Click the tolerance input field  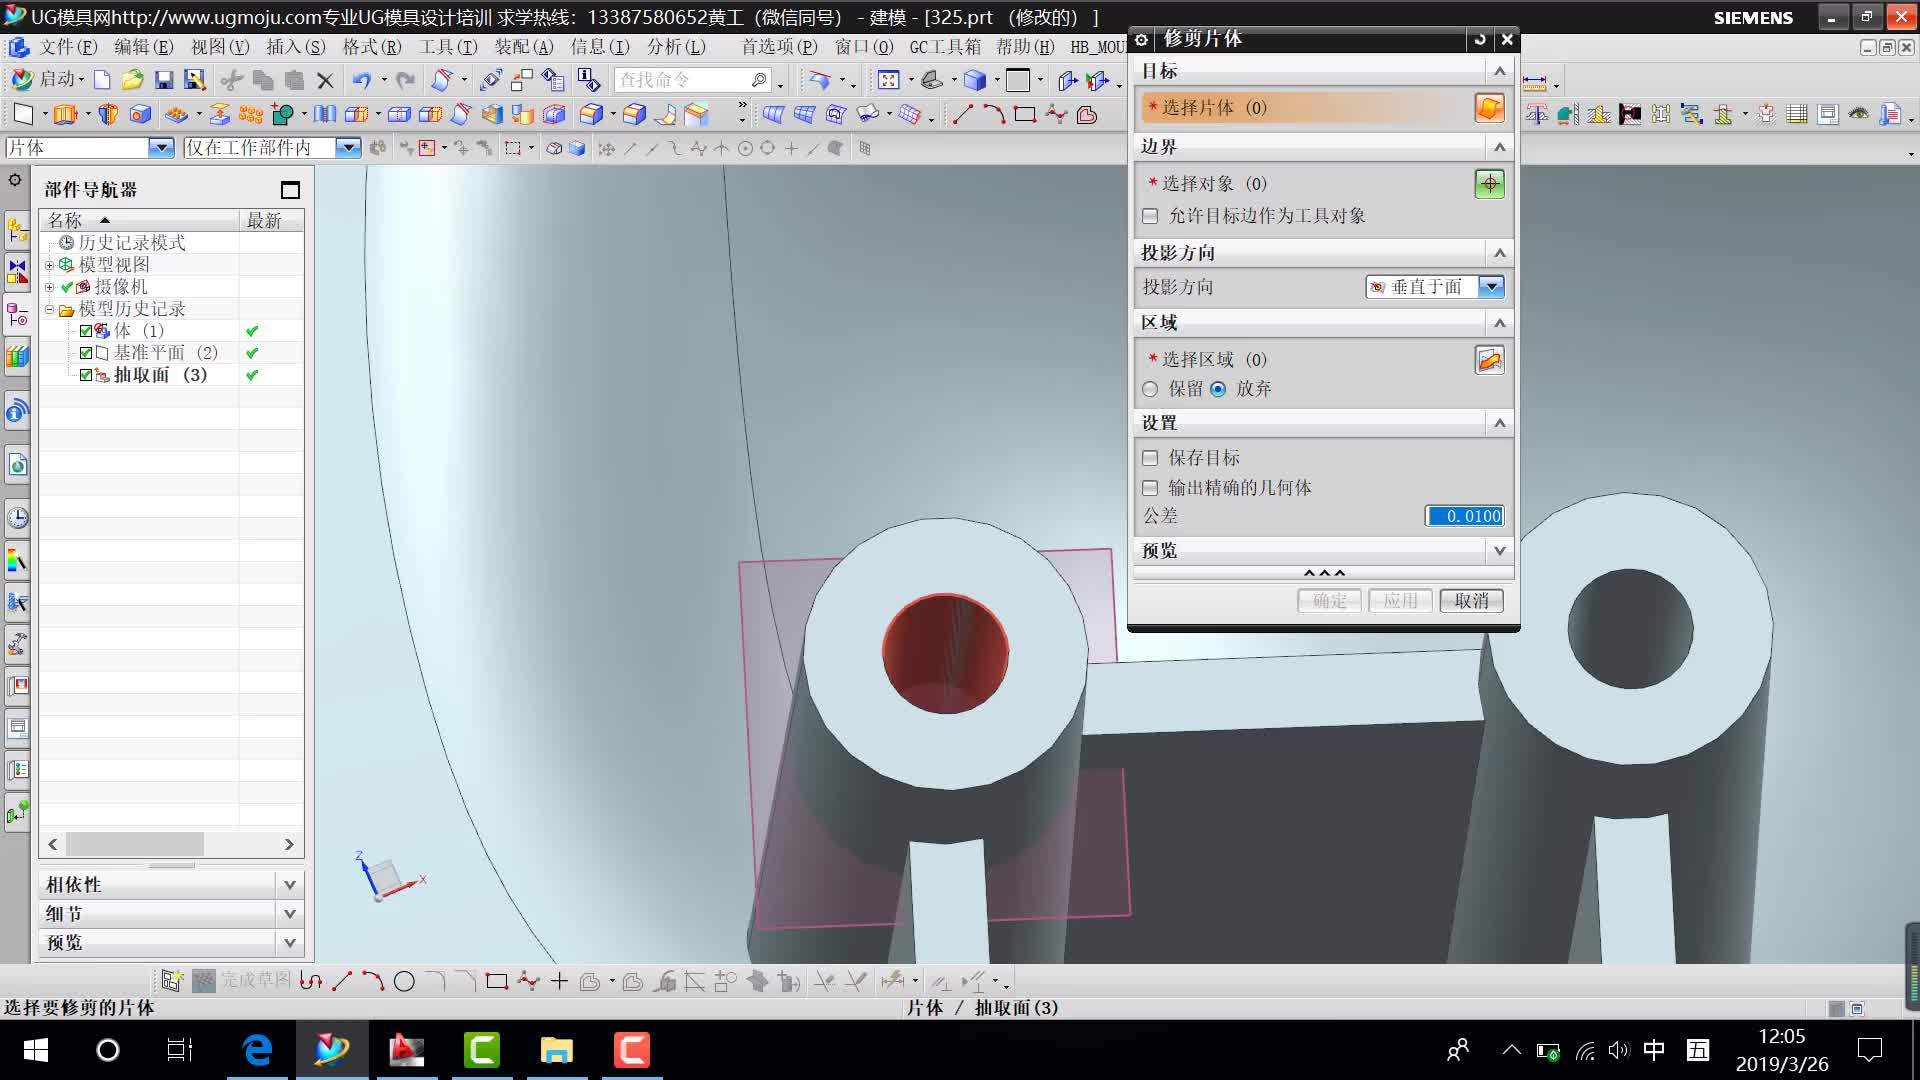[x=1464, y=516]
